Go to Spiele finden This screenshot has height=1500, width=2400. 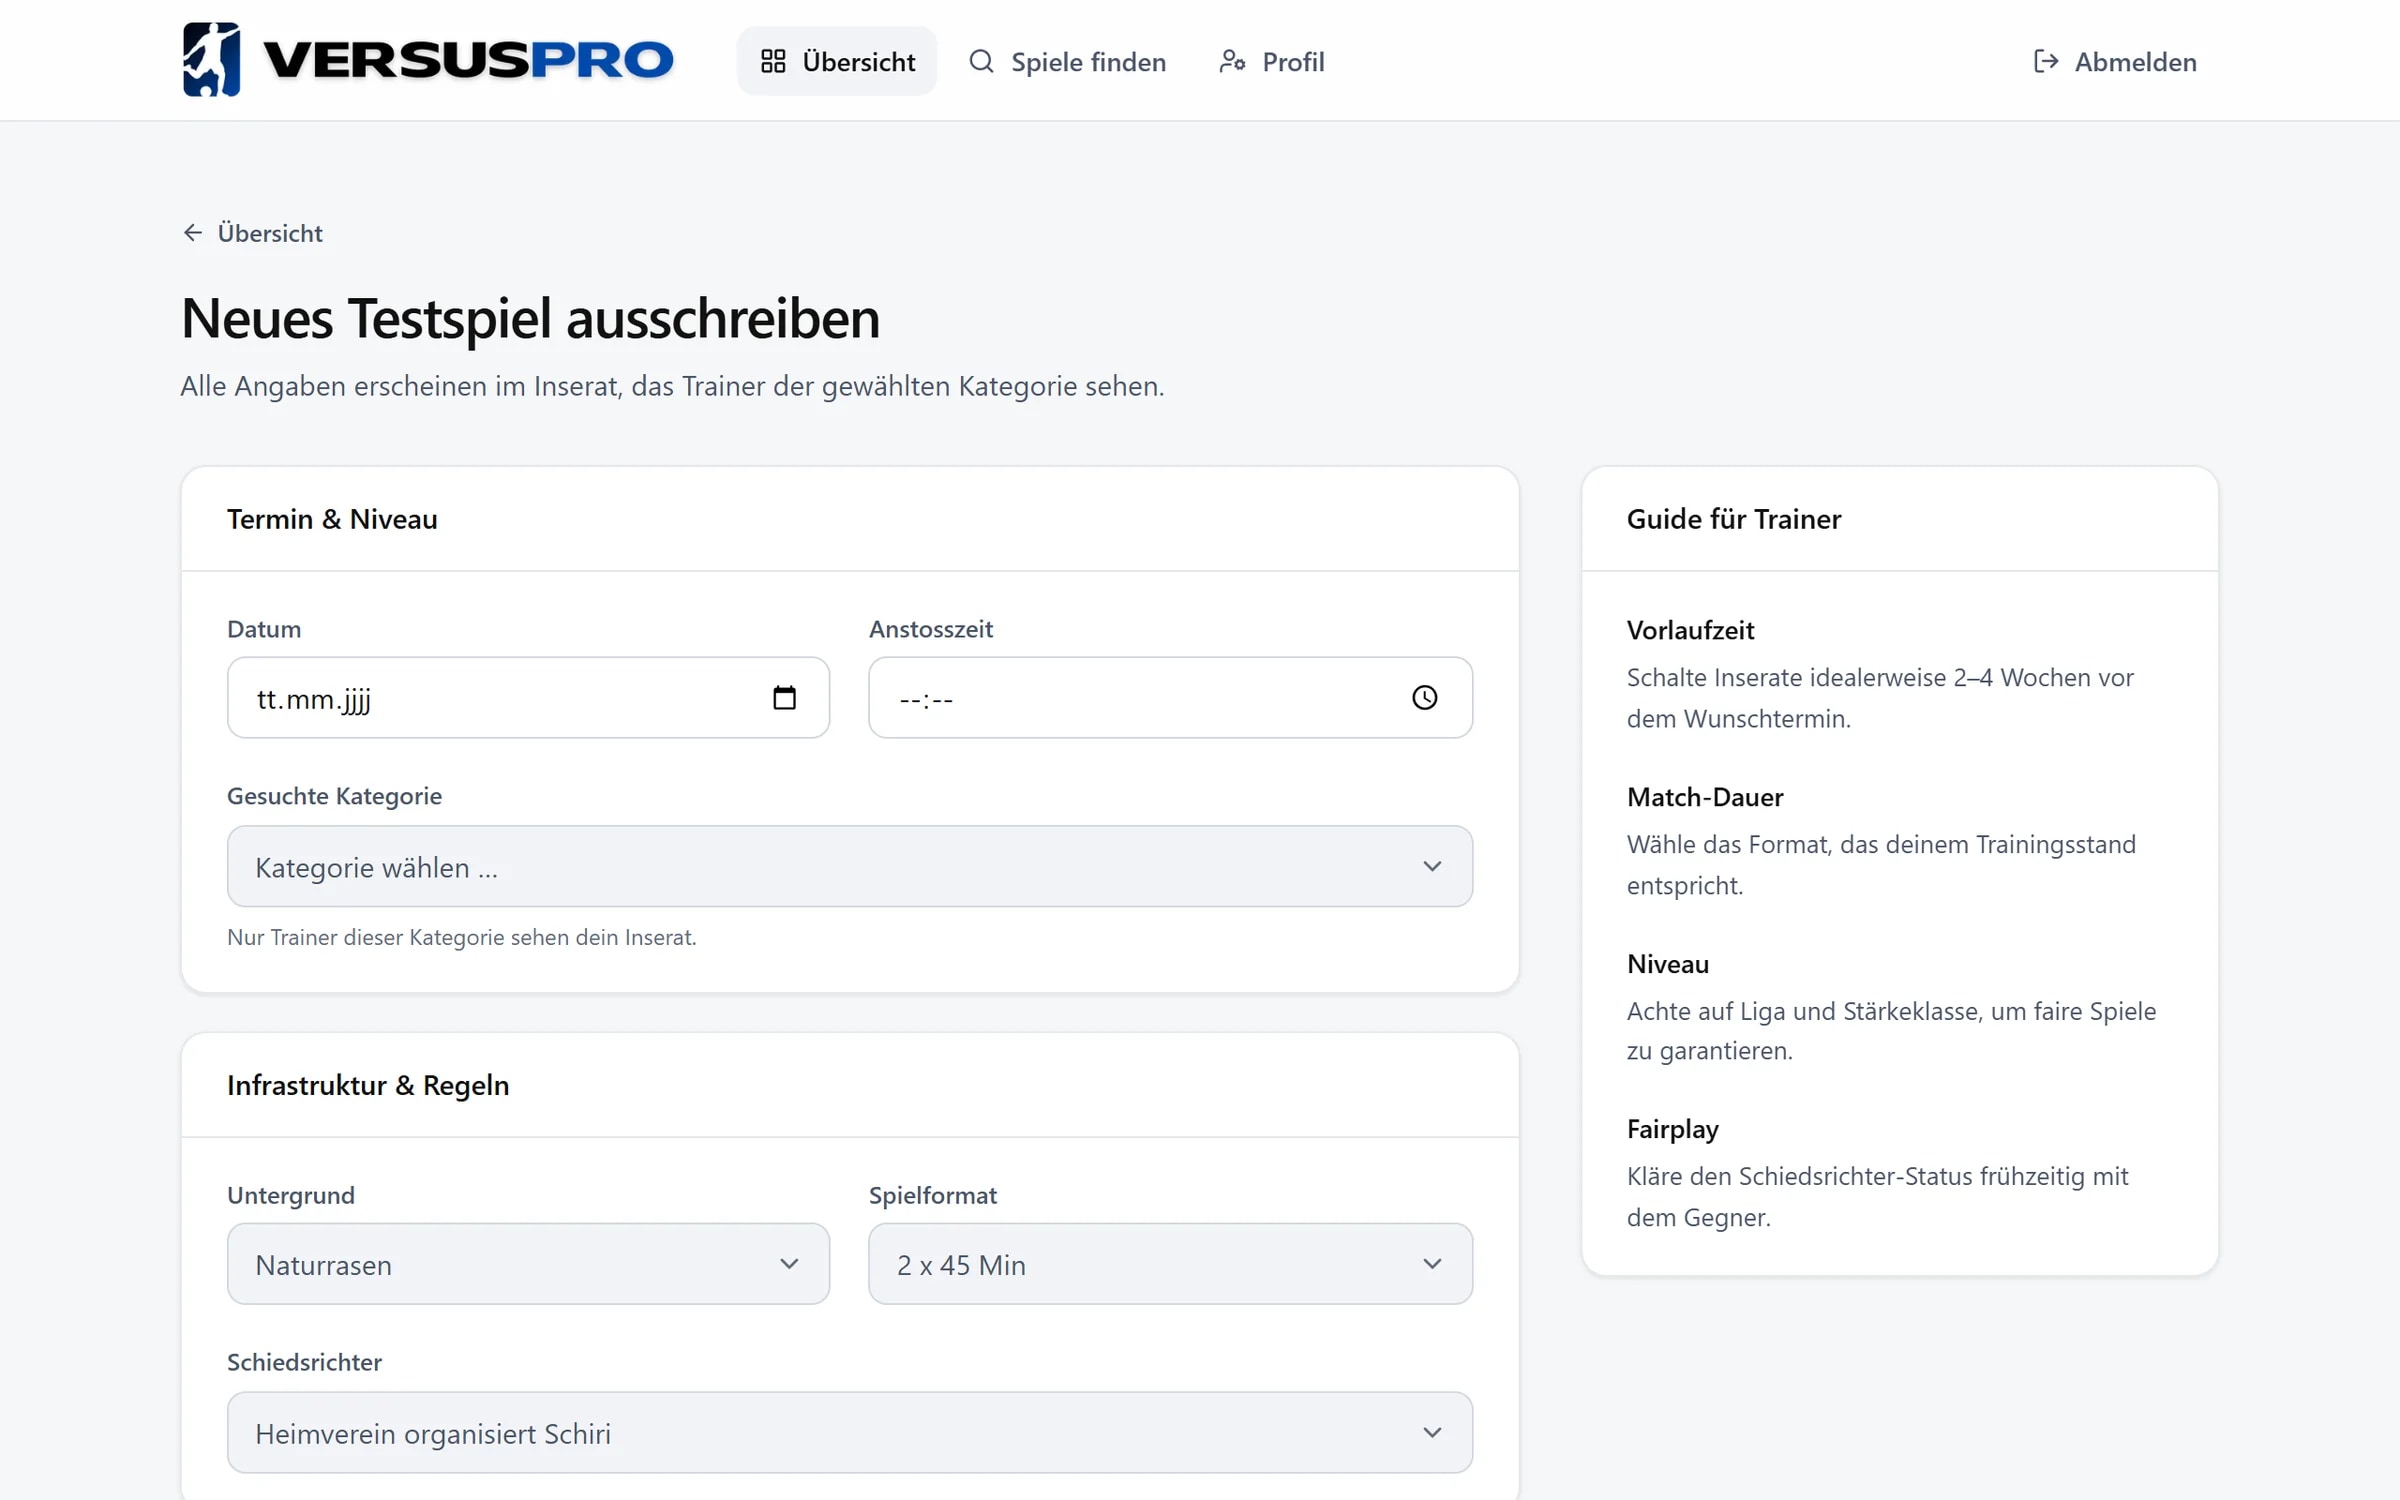coord(1067,61)
